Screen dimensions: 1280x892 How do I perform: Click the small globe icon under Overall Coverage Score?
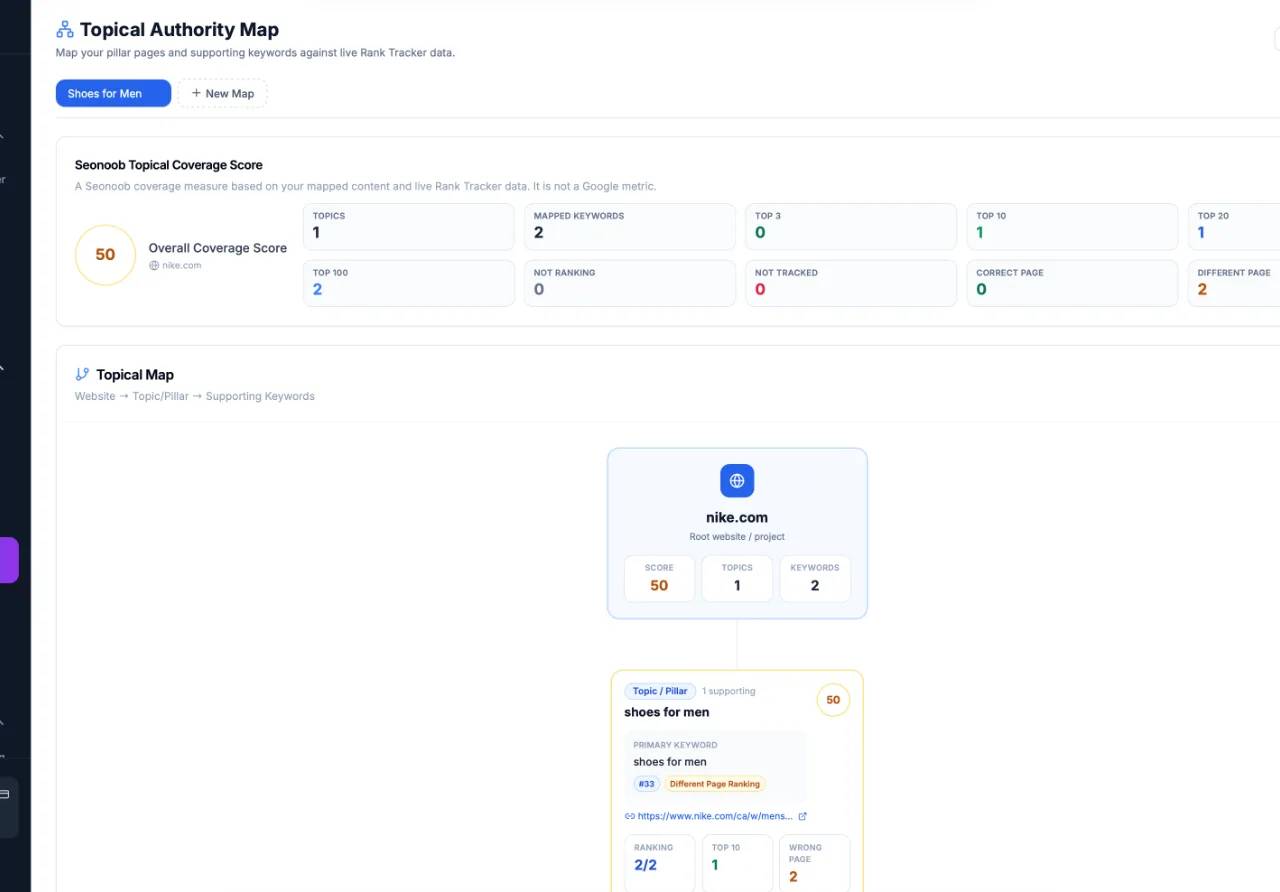tap(154, 265)
